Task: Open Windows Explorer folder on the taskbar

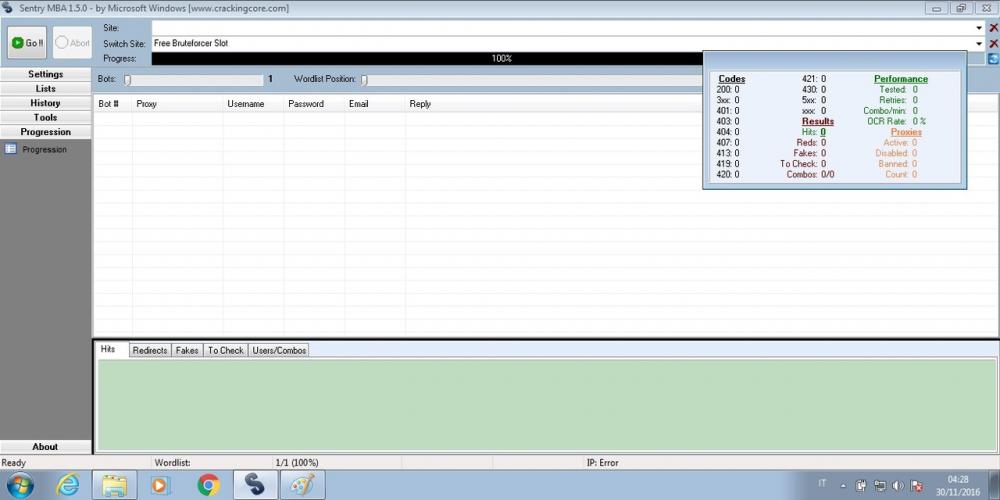Action: pos(114,486)
